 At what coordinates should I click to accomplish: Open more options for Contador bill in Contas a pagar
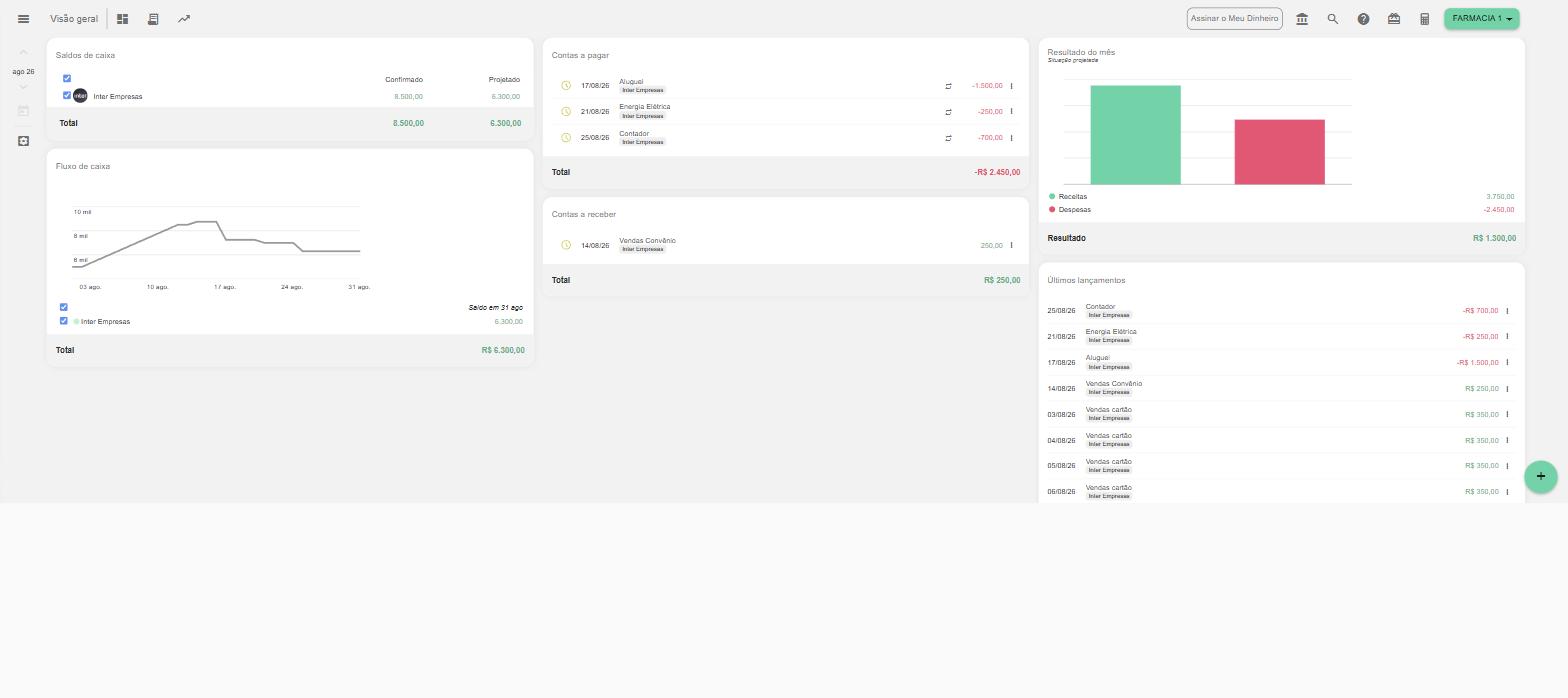[1012, 138]
